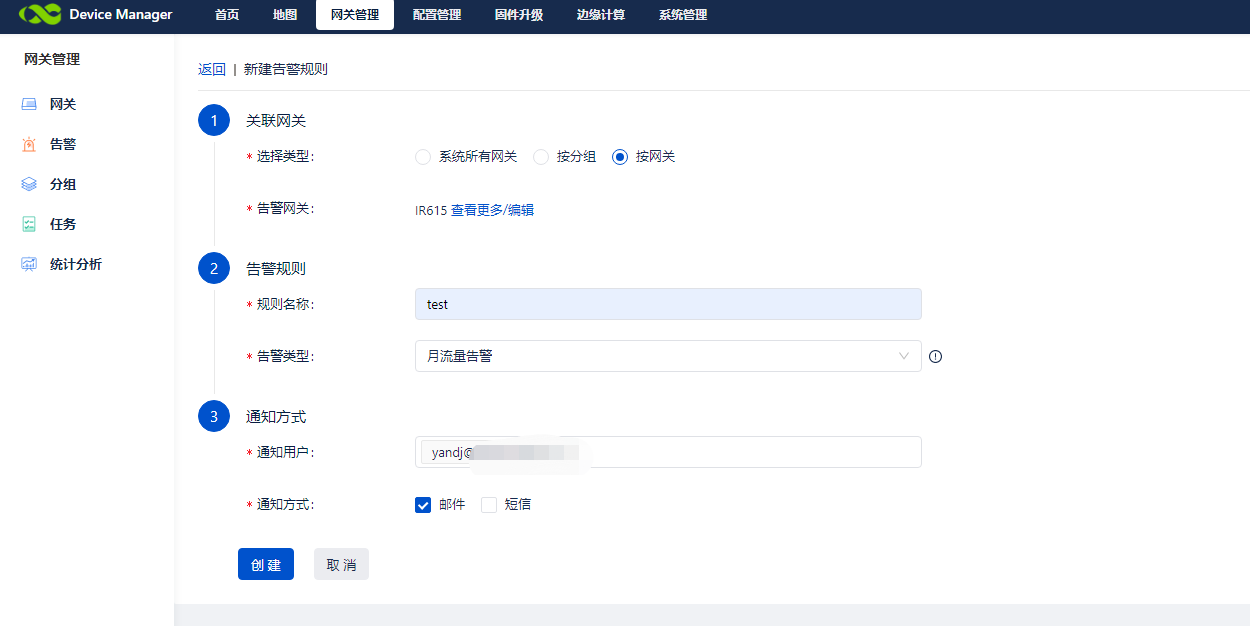Enable the 短信 notification checkbox
The image size is (1250, 626).
click(x=489, y=505)
